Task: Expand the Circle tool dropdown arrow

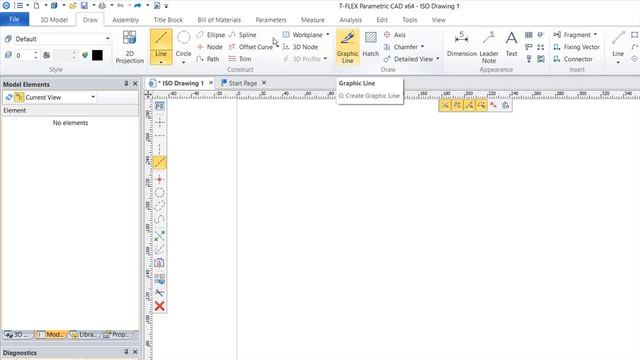Action: coord(183,62)
